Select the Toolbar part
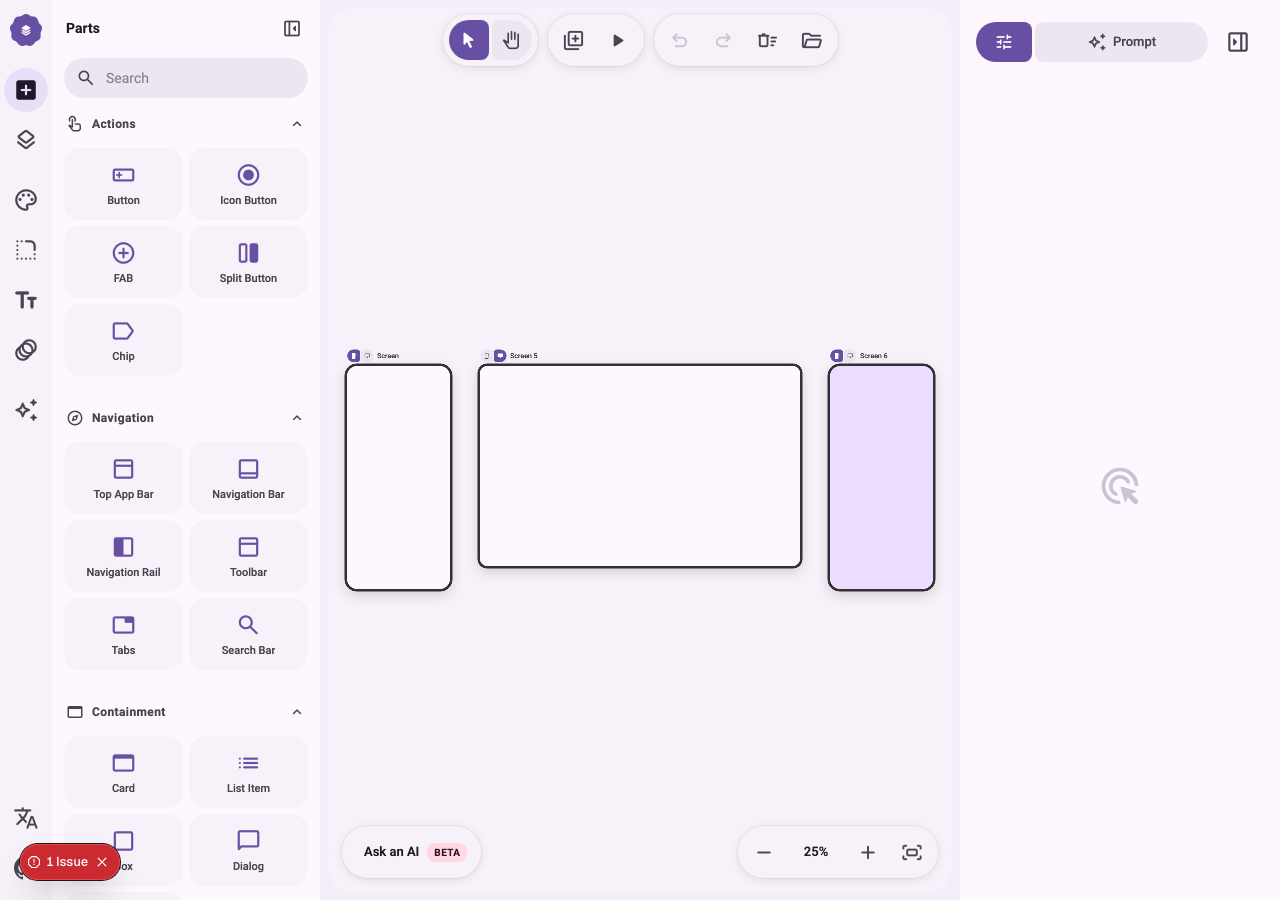The image size is (1280, 900). point(248,556)
